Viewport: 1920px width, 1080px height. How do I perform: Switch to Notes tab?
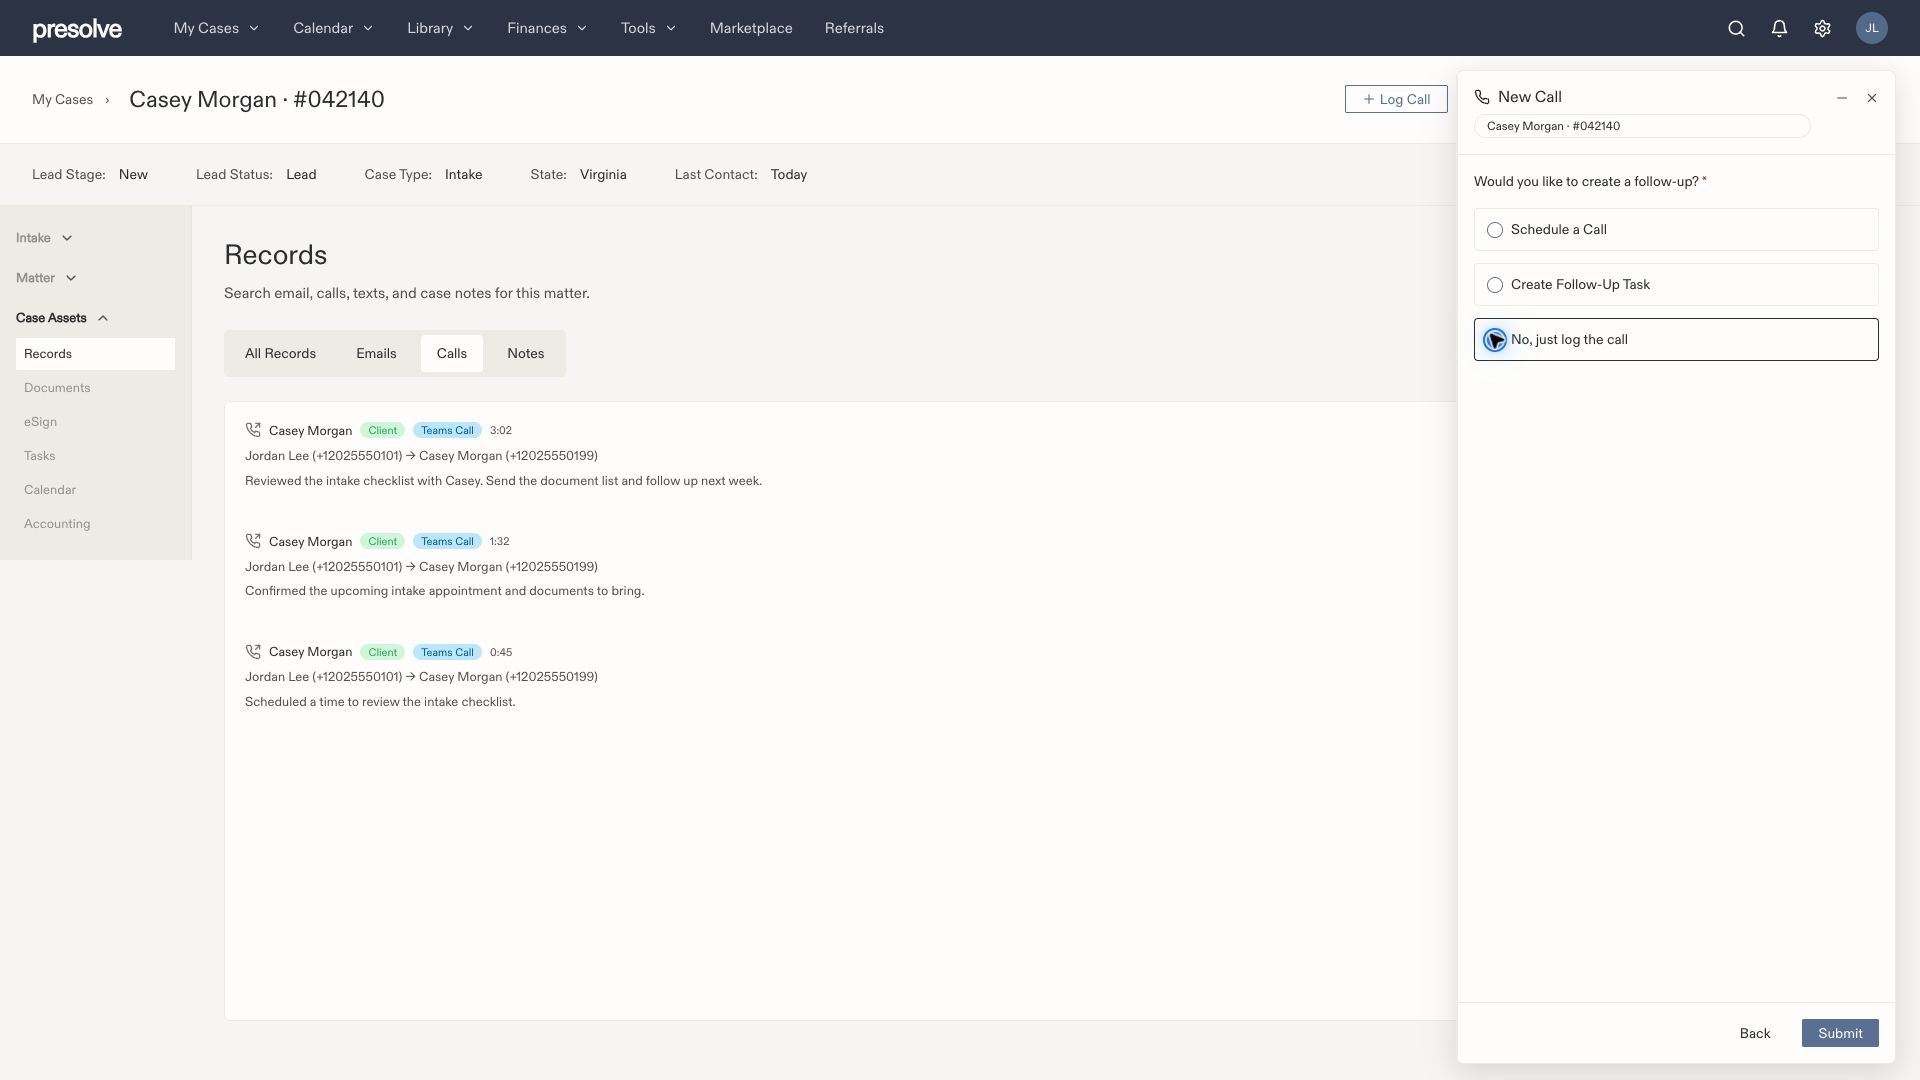[526, 354]
